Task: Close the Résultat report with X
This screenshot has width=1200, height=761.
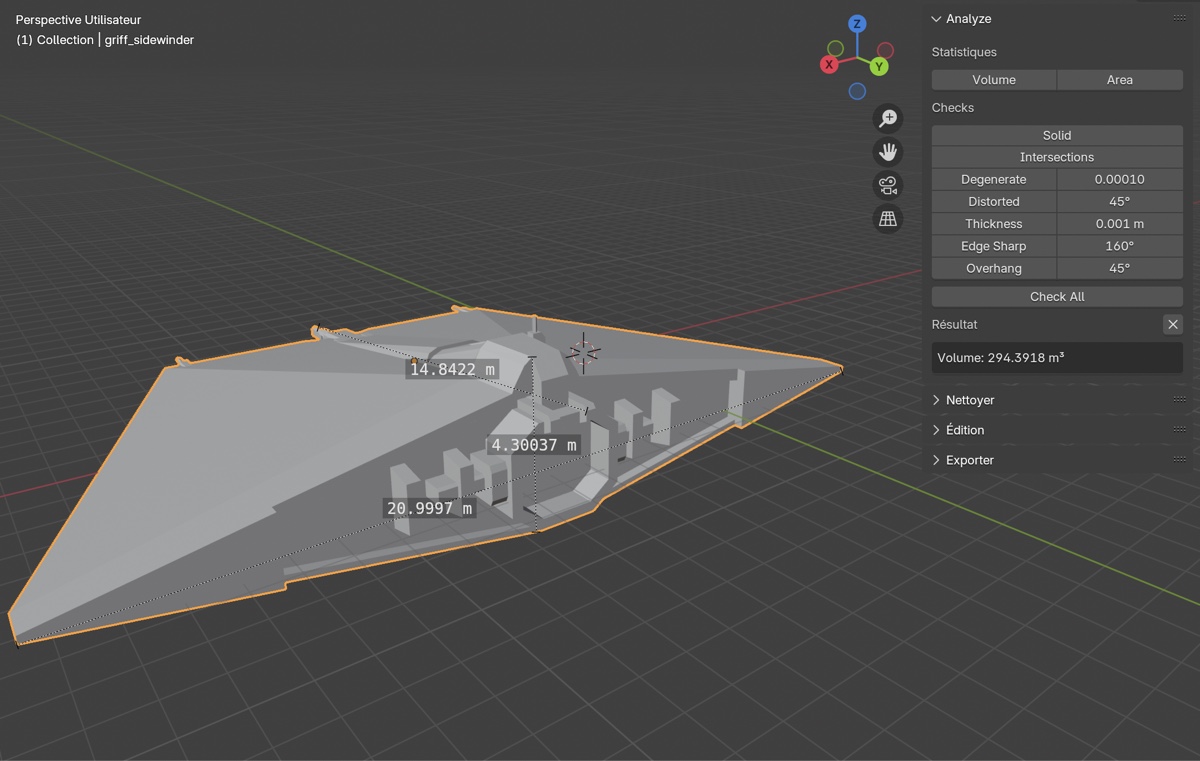Action: point(1173,324)
